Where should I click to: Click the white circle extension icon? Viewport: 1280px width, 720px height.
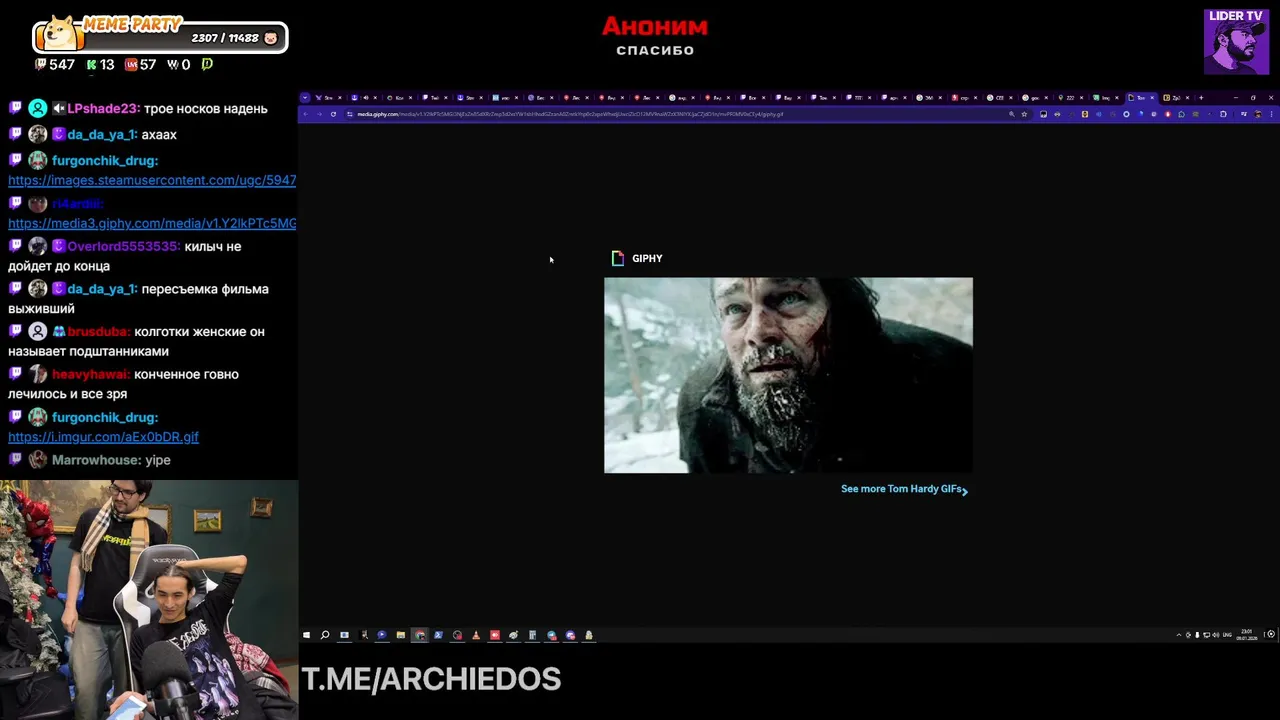pyautogui.click(x=1126, y=114)
